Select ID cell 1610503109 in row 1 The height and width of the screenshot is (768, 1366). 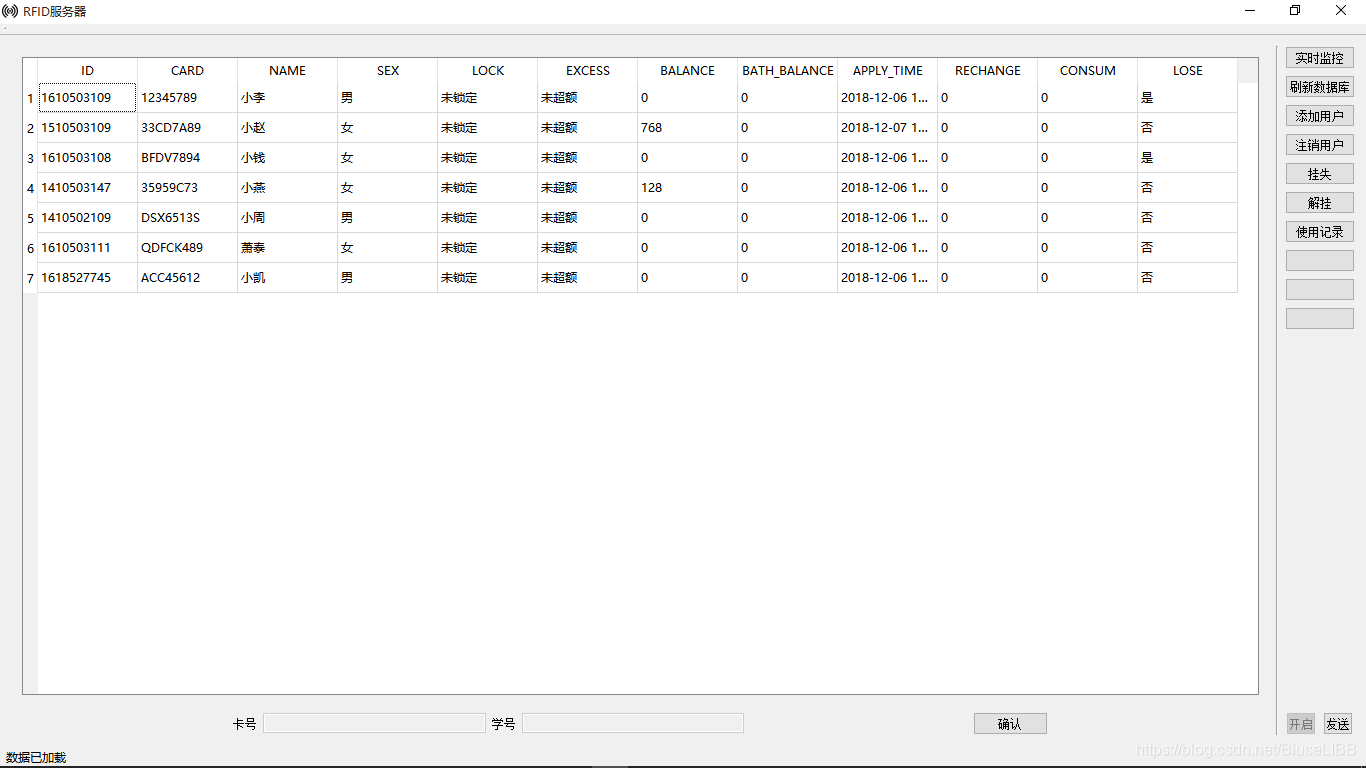(x=88, y=98)
